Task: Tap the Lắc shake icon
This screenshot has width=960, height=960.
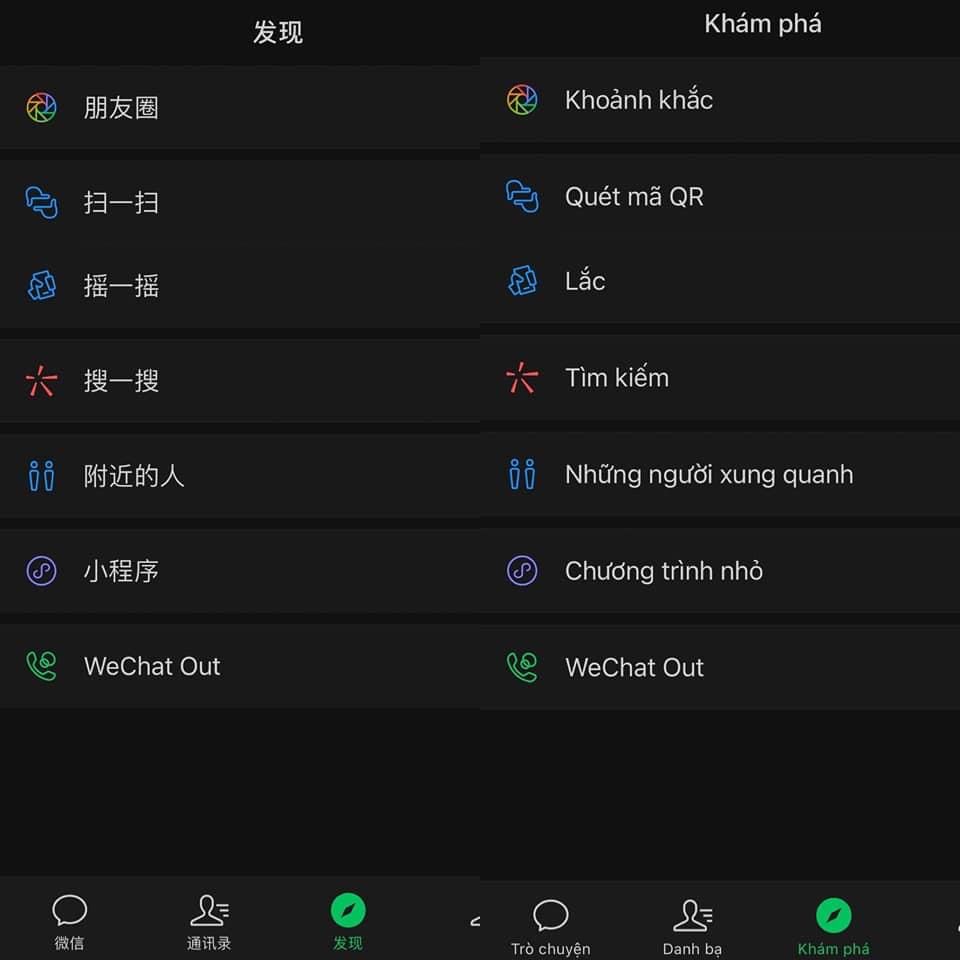Action: click(x=522, y=280)
